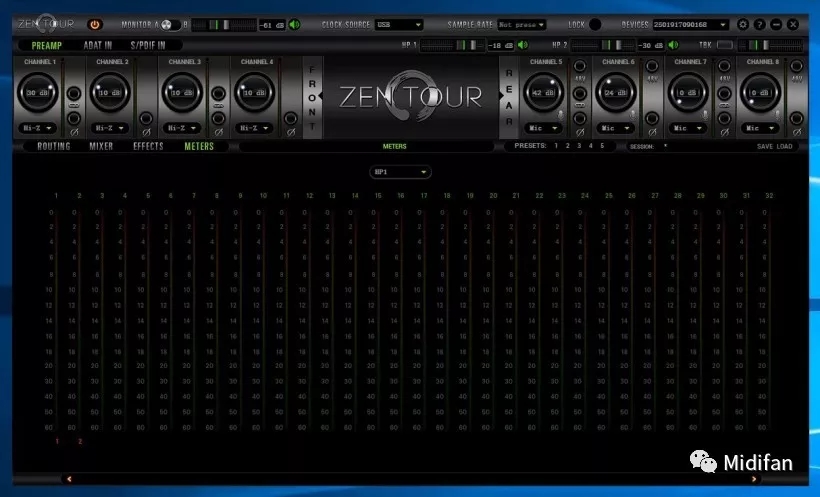Toggle the TBK talkback button
The width and height of the screenshot is (820, 497).
(x=723, y=45)
